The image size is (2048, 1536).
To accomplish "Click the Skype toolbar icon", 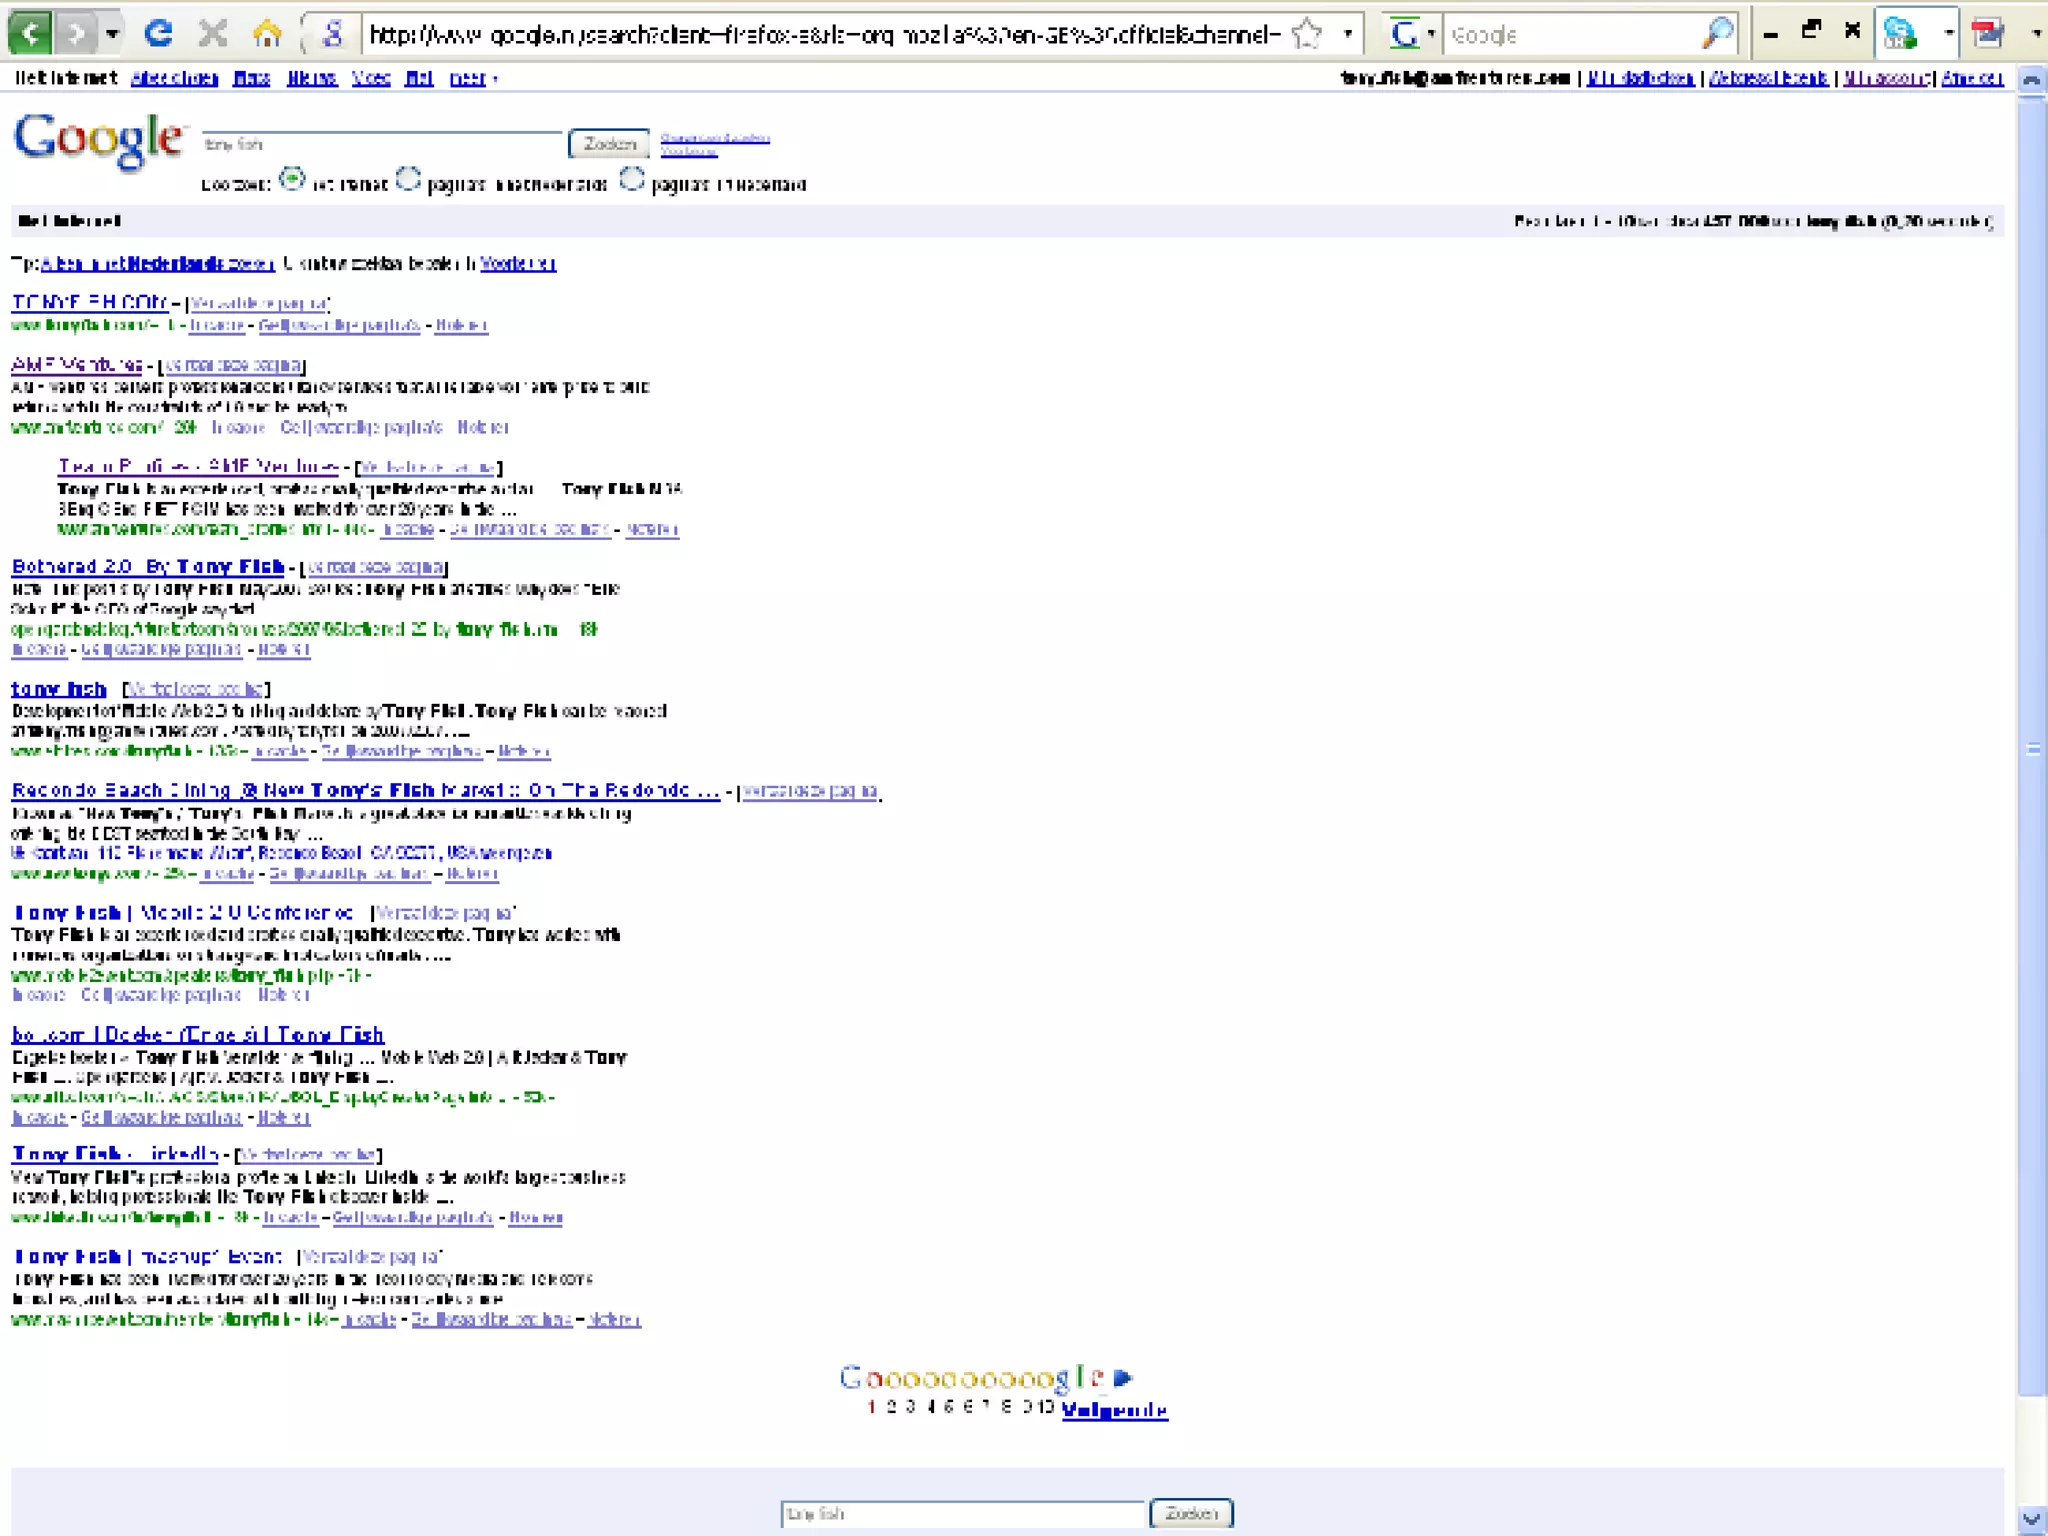I will coord(1900,35).
